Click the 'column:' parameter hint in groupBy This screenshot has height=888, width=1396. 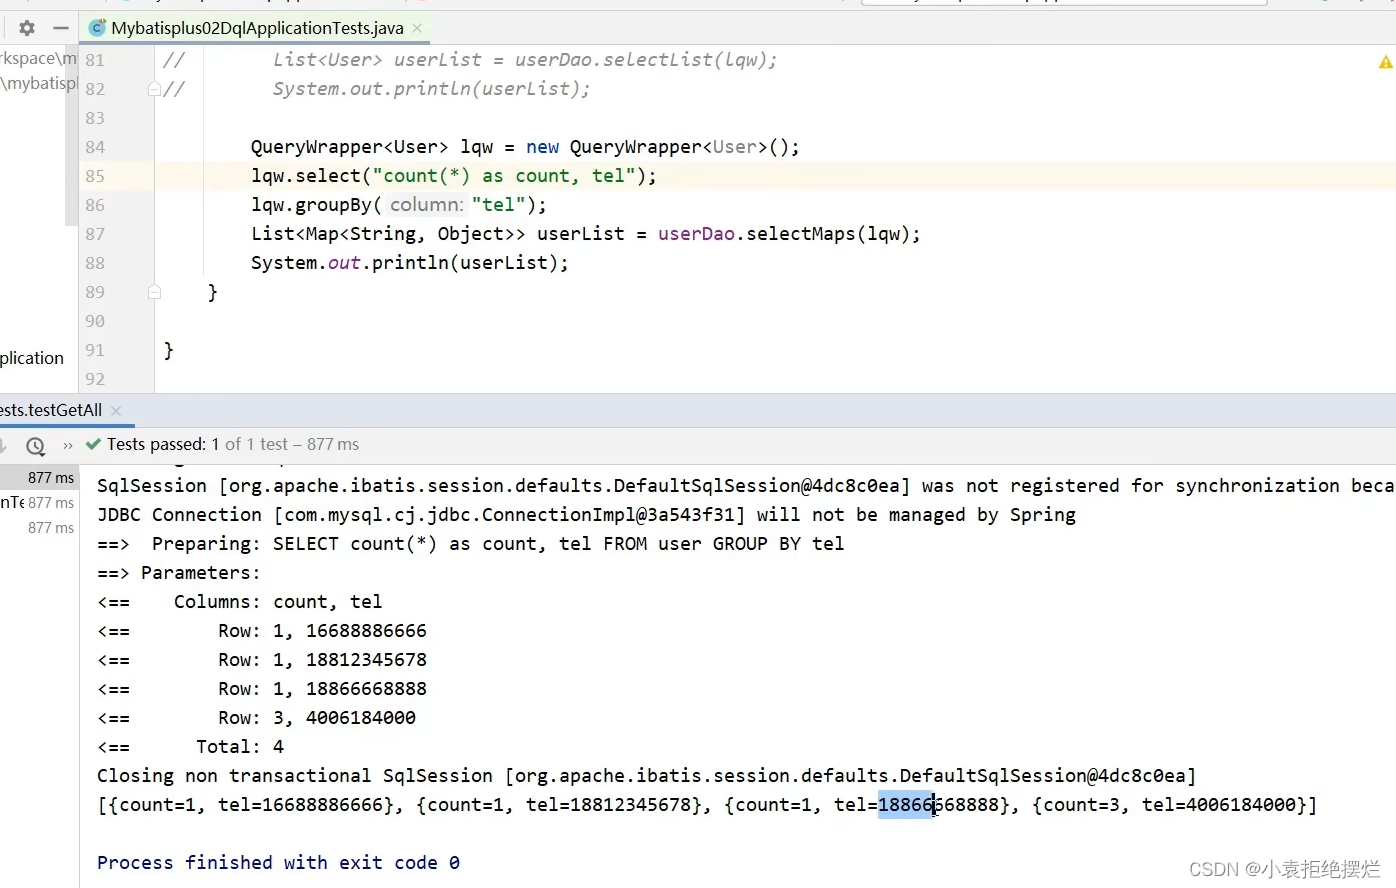pos(427,205)
